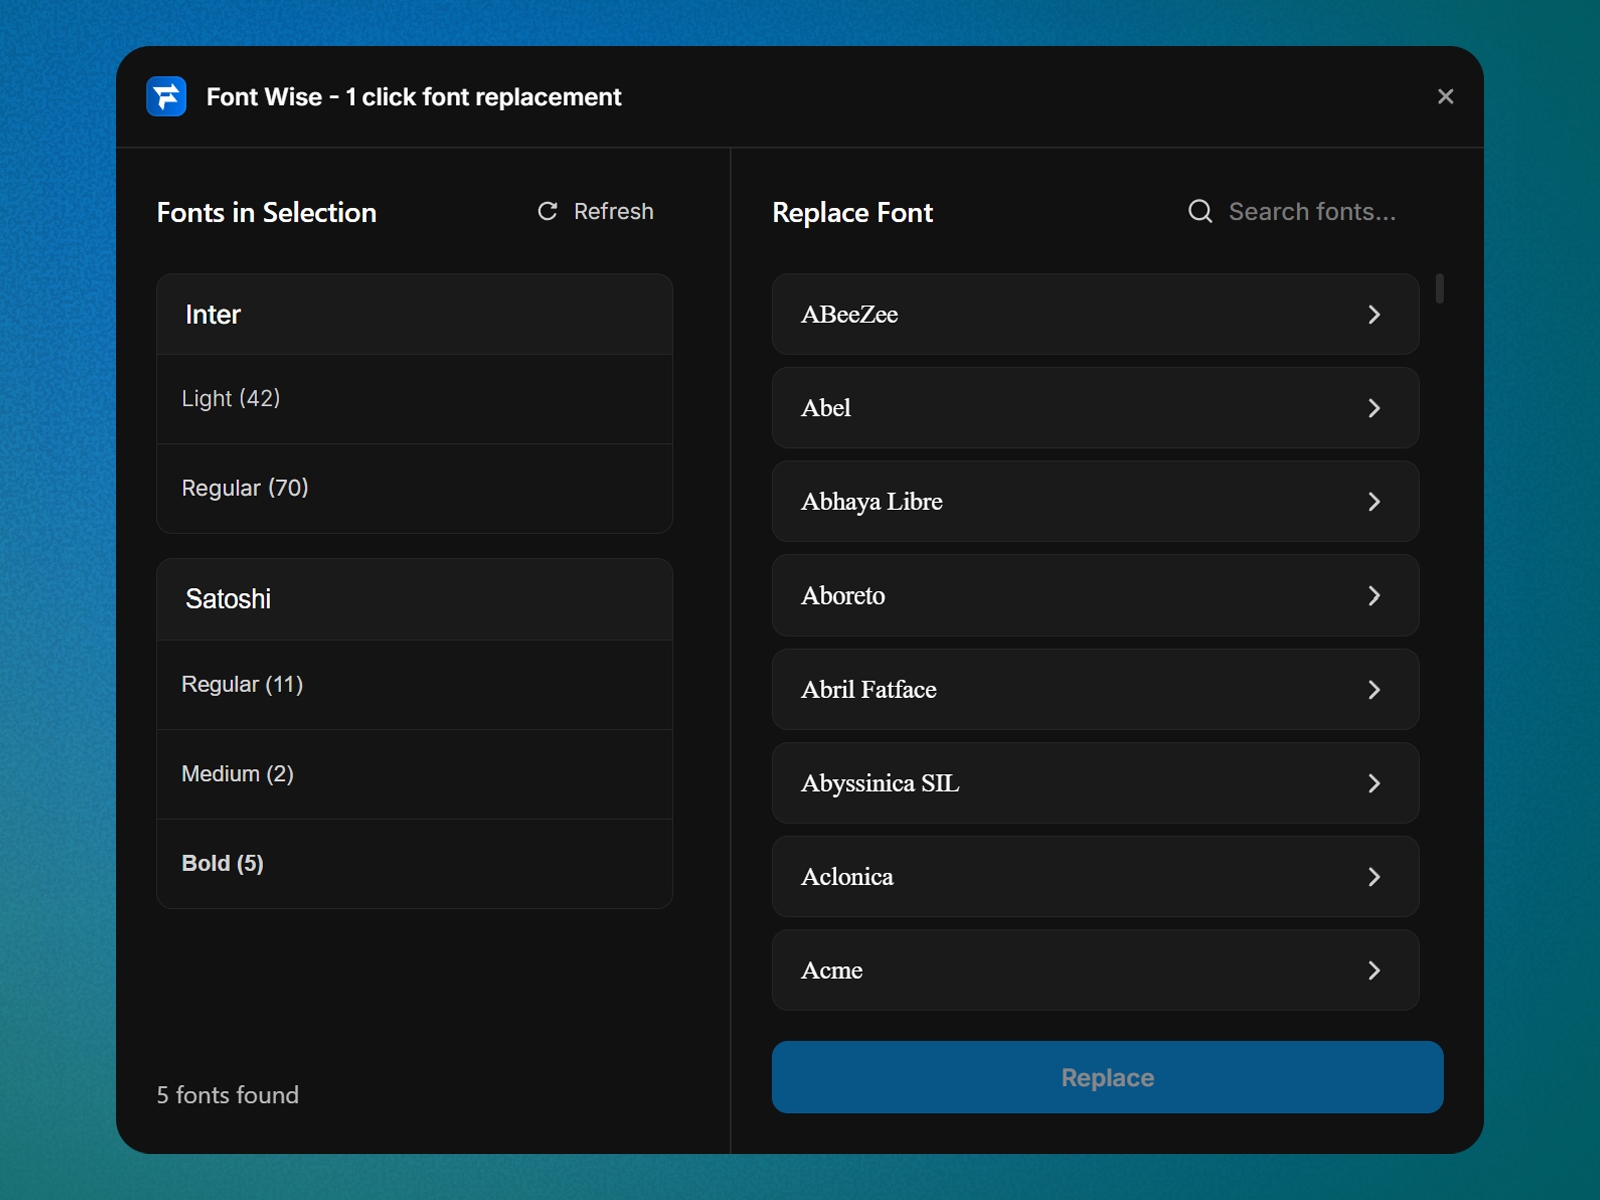Open the Abel font chevron
This screenshot has width=1600, height=1200.
(1375, 408)
